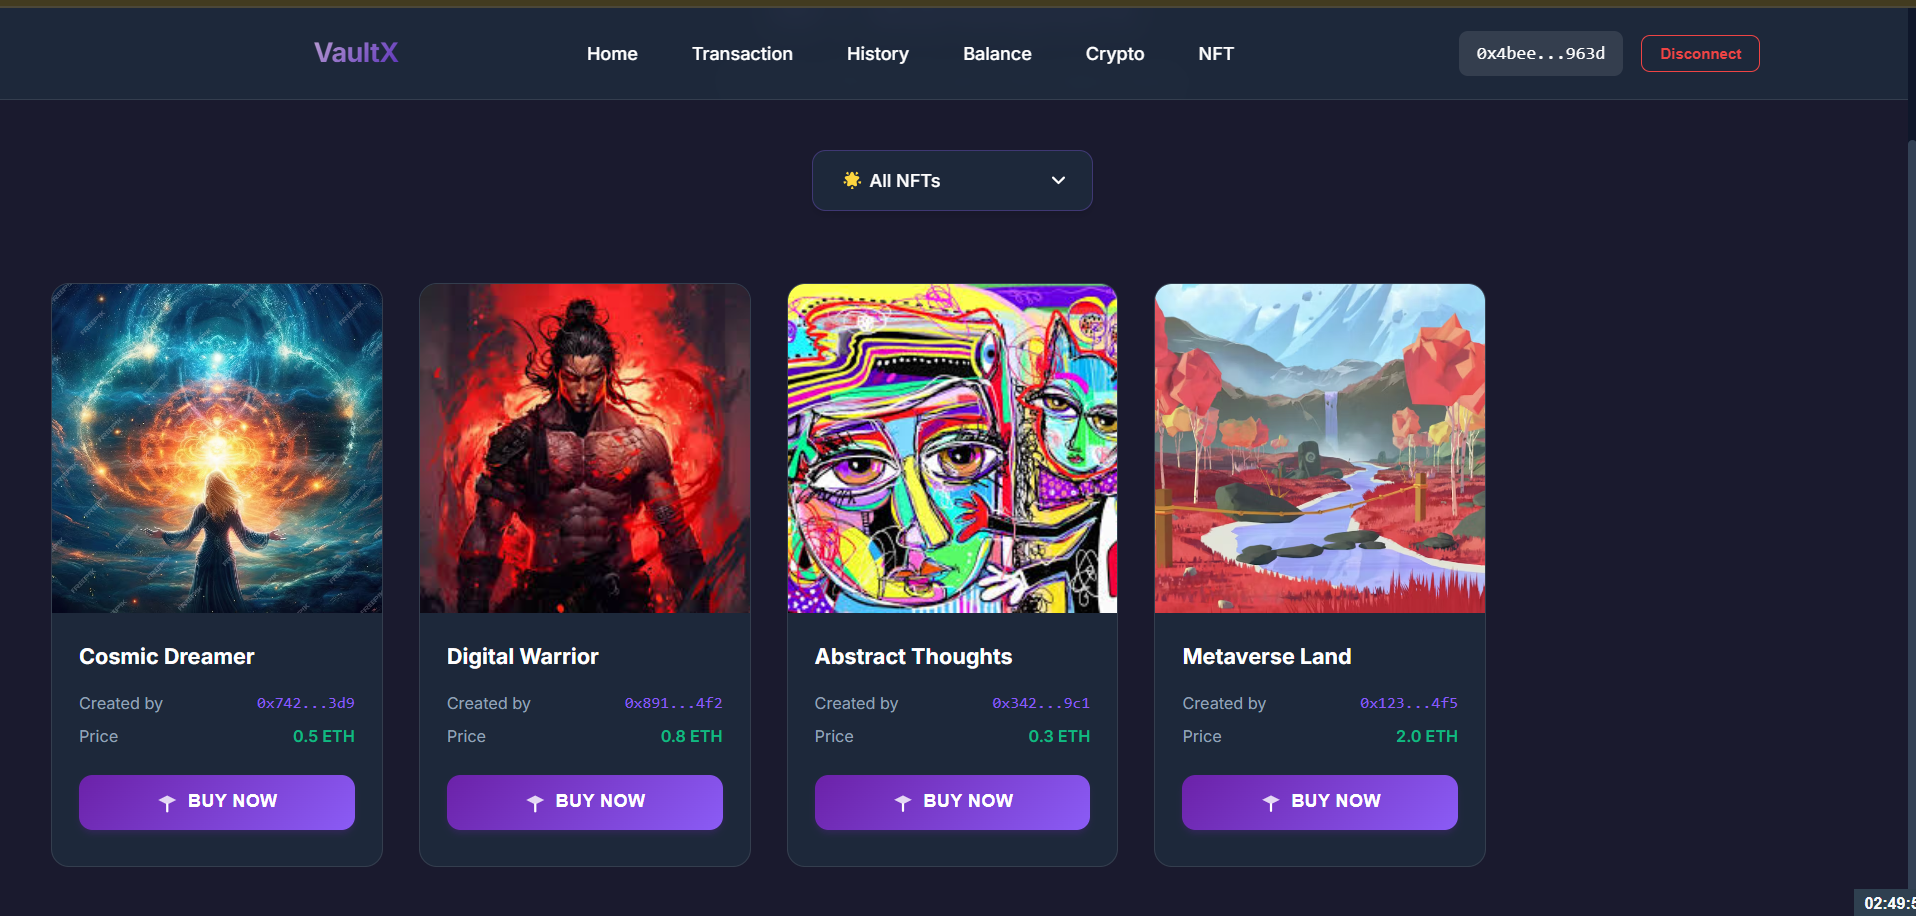This screenshot has height=916, width=1916.
Task: Click the icon on Digital Warrior's Buy Now button
Action: point(535,802)
